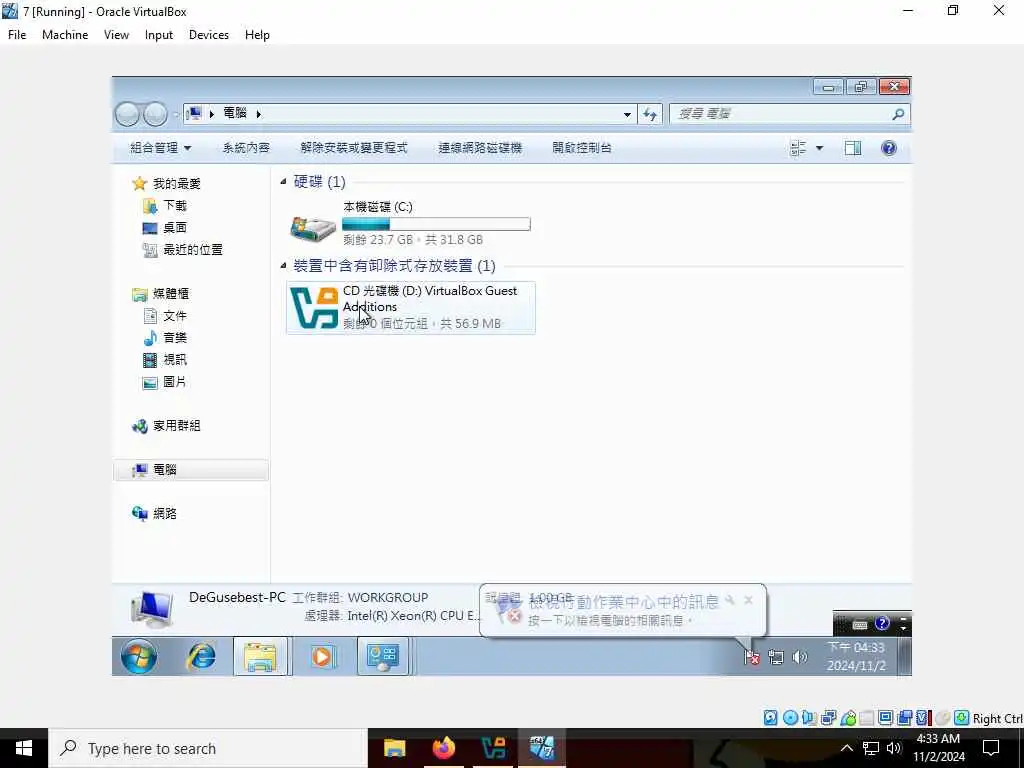Click 開啟控制台 toolbar button

point(582,148)
